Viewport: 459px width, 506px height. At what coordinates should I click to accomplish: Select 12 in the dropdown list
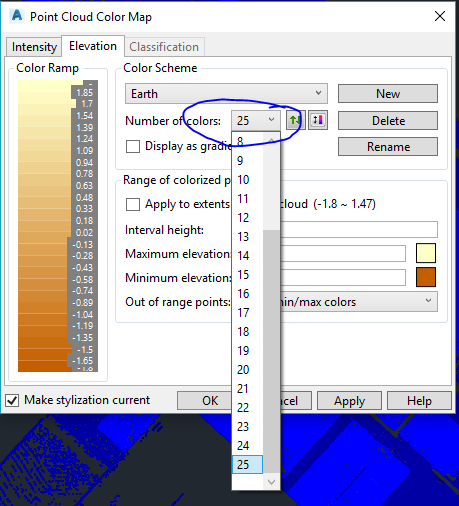click(247, 218)
